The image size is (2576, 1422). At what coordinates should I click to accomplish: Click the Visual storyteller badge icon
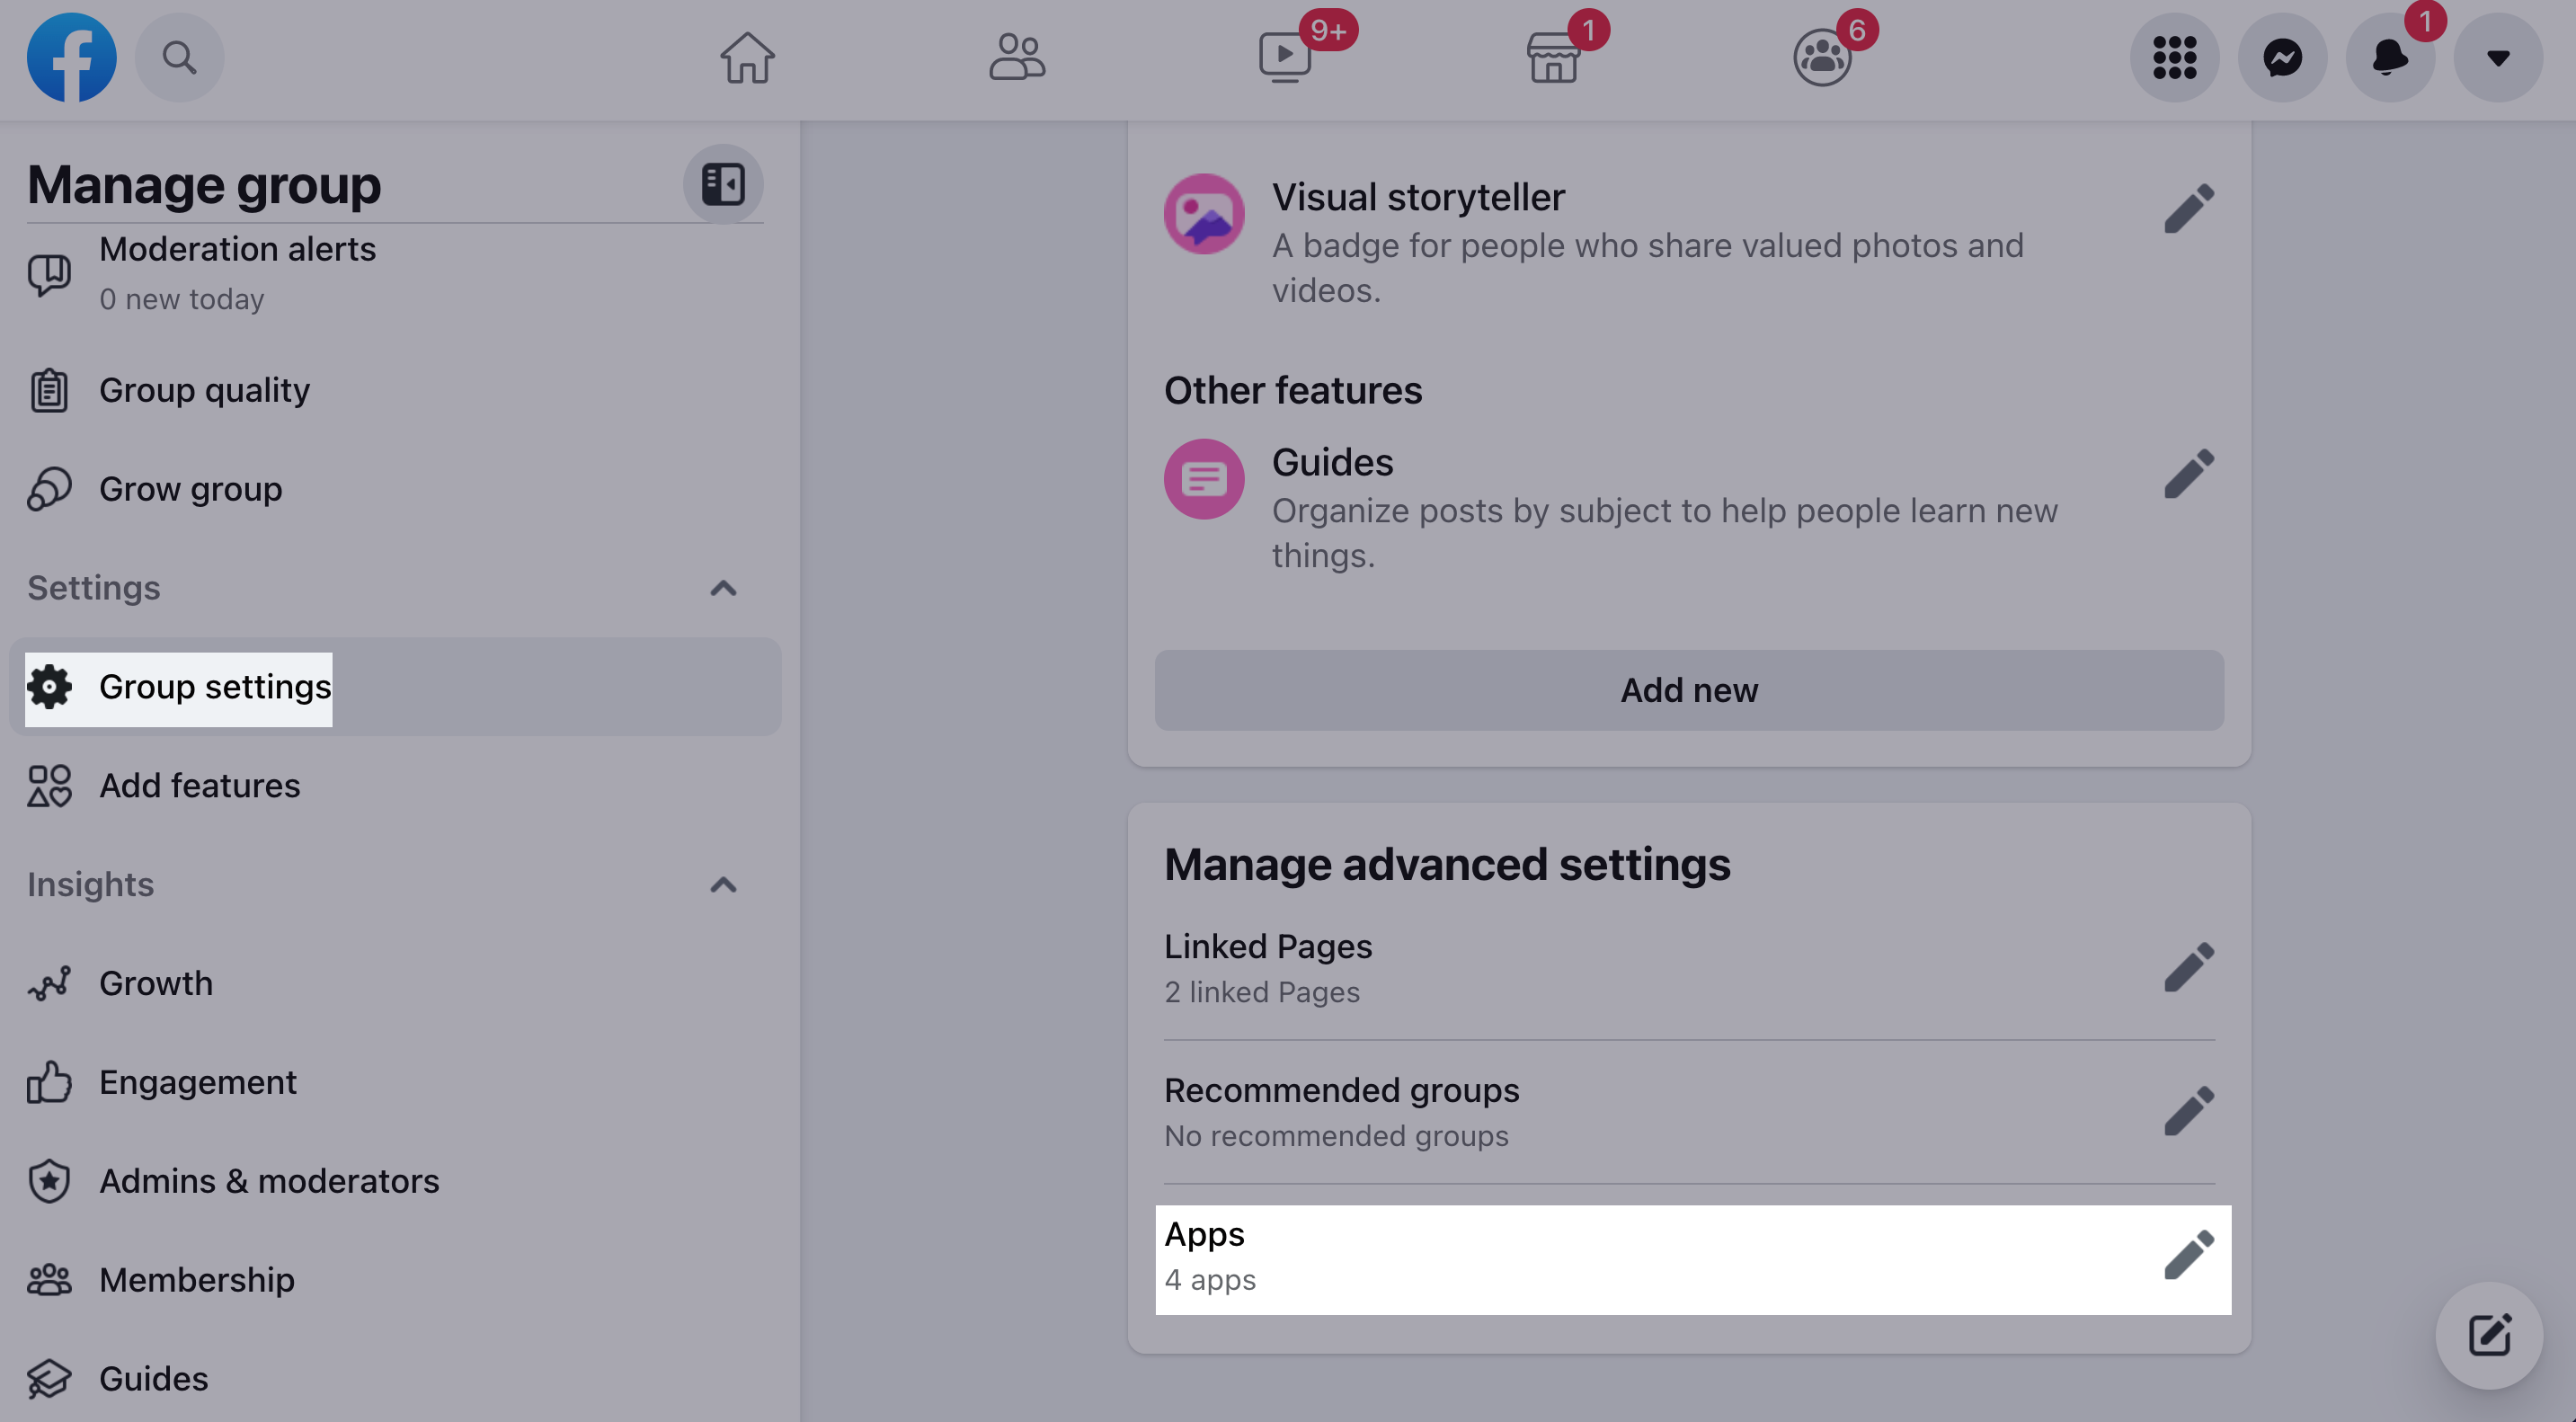coord(1204,214)
